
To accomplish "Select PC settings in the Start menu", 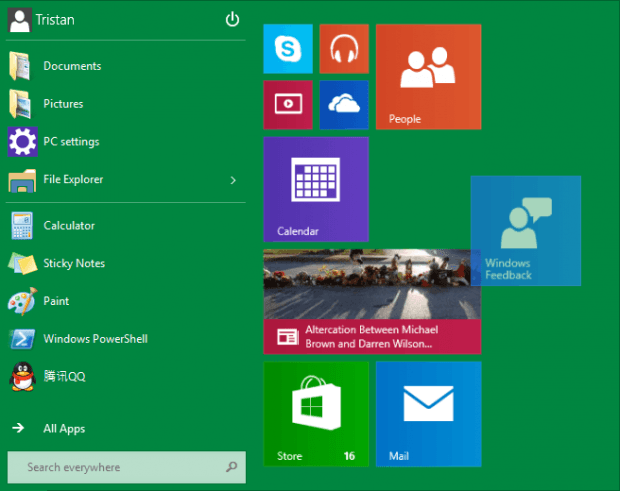I will pos(71,142).
